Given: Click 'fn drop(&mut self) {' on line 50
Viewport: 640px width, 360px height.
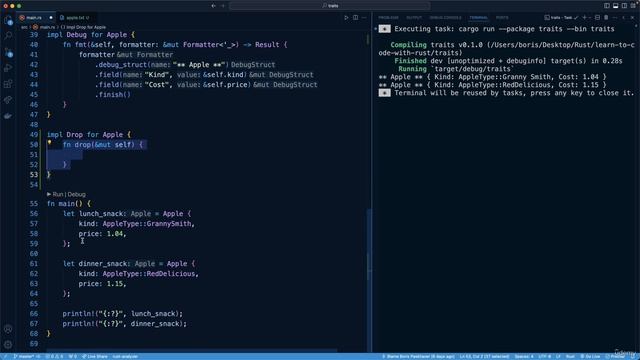Looking at the screenshot, I should [102, 144].
